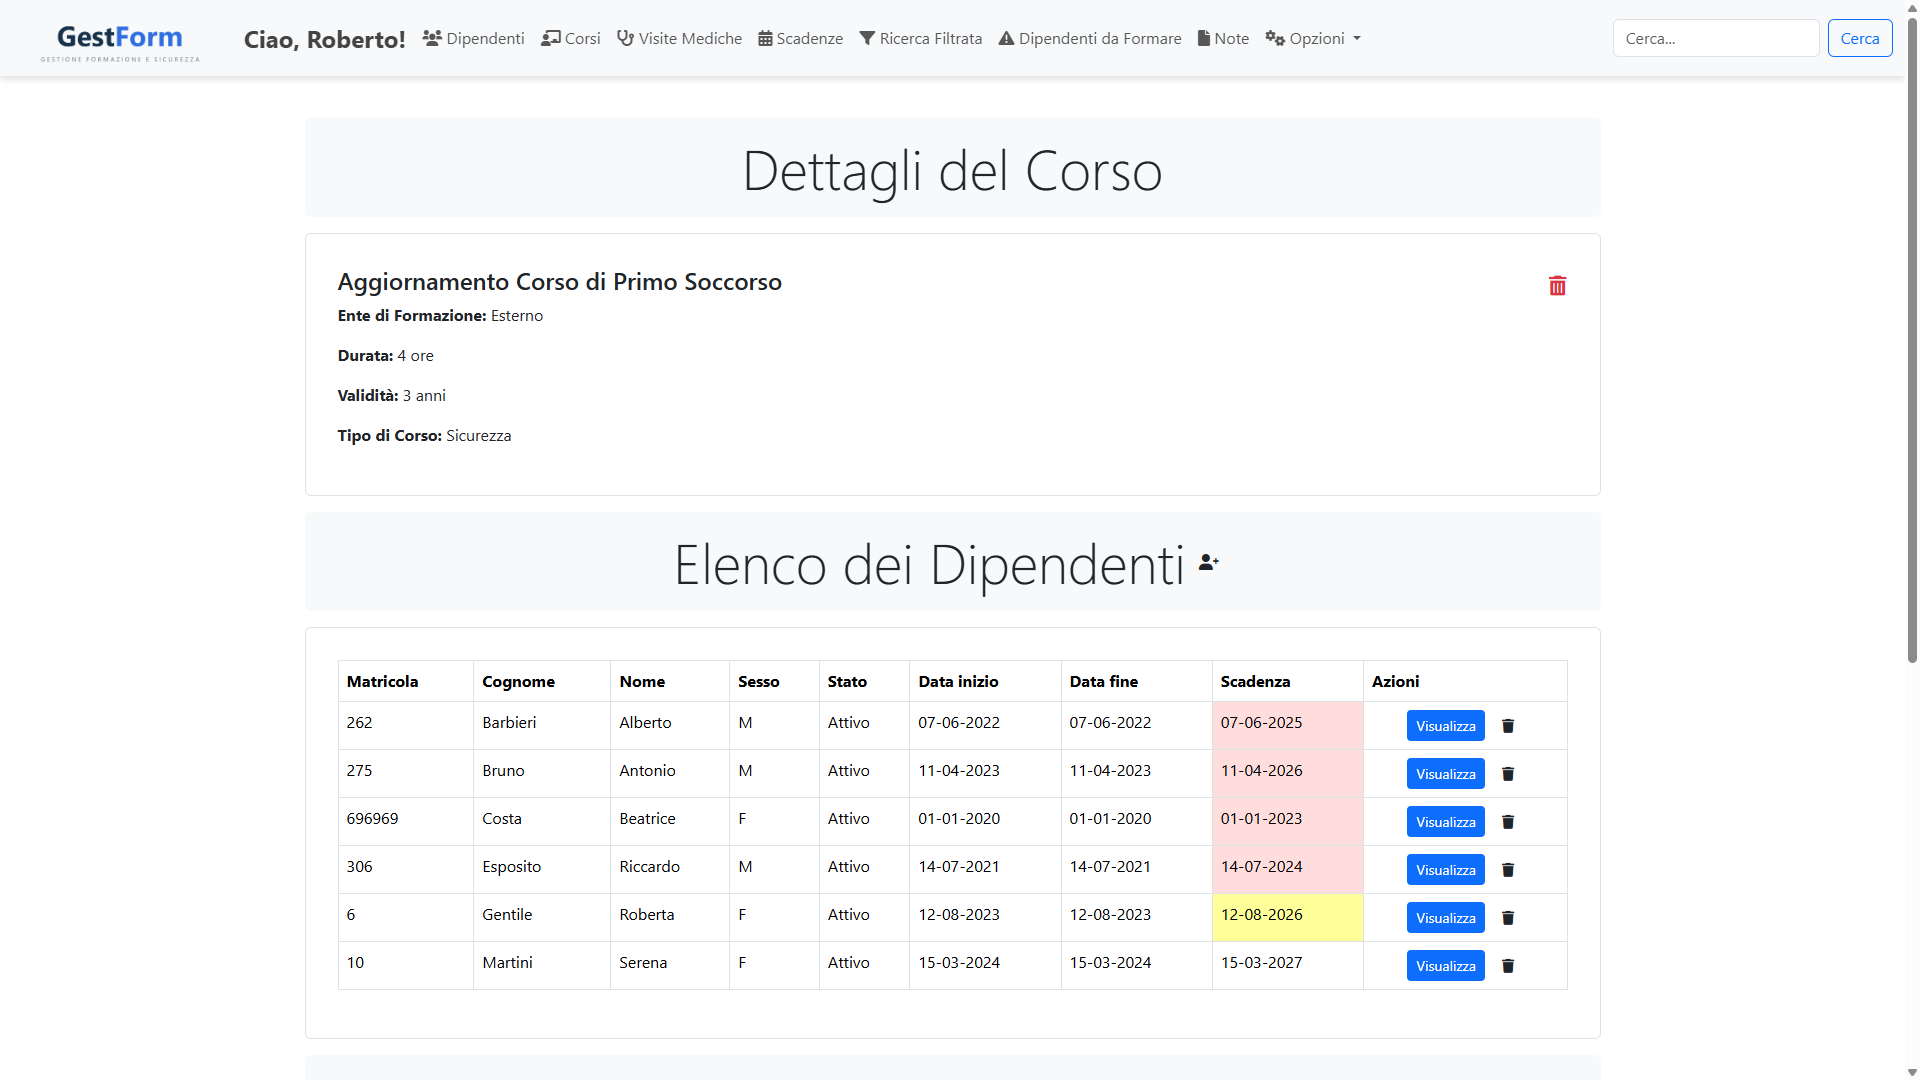Click name cell Roberta
1920x1080 pixels.
(x=669, y=917)
